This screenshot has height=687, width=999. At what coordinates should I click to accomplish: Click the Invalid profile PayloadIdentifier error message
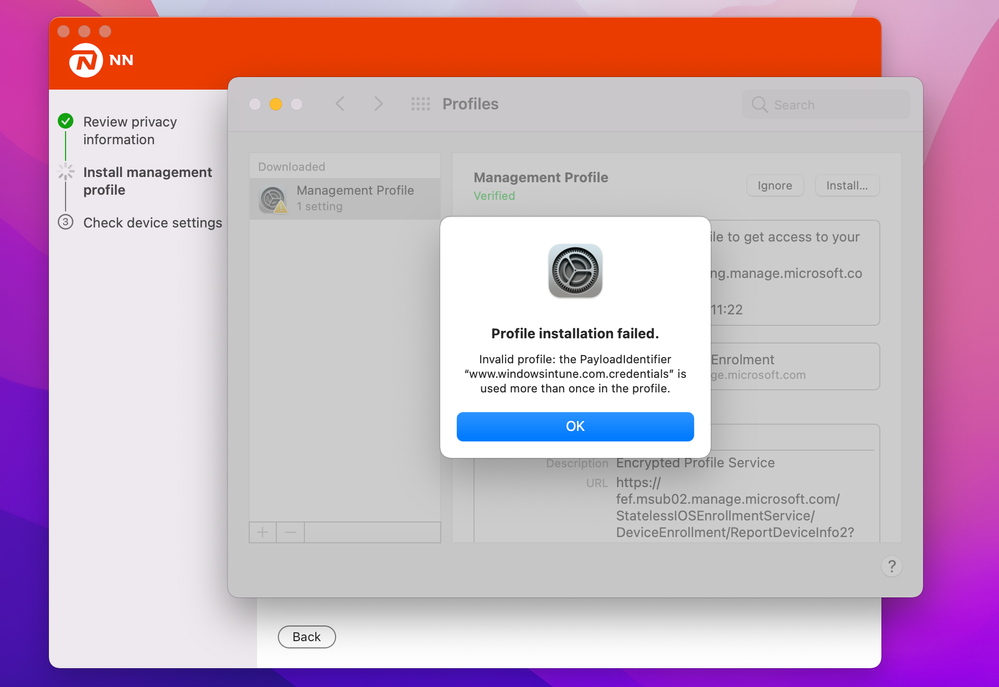coord(575,373)
